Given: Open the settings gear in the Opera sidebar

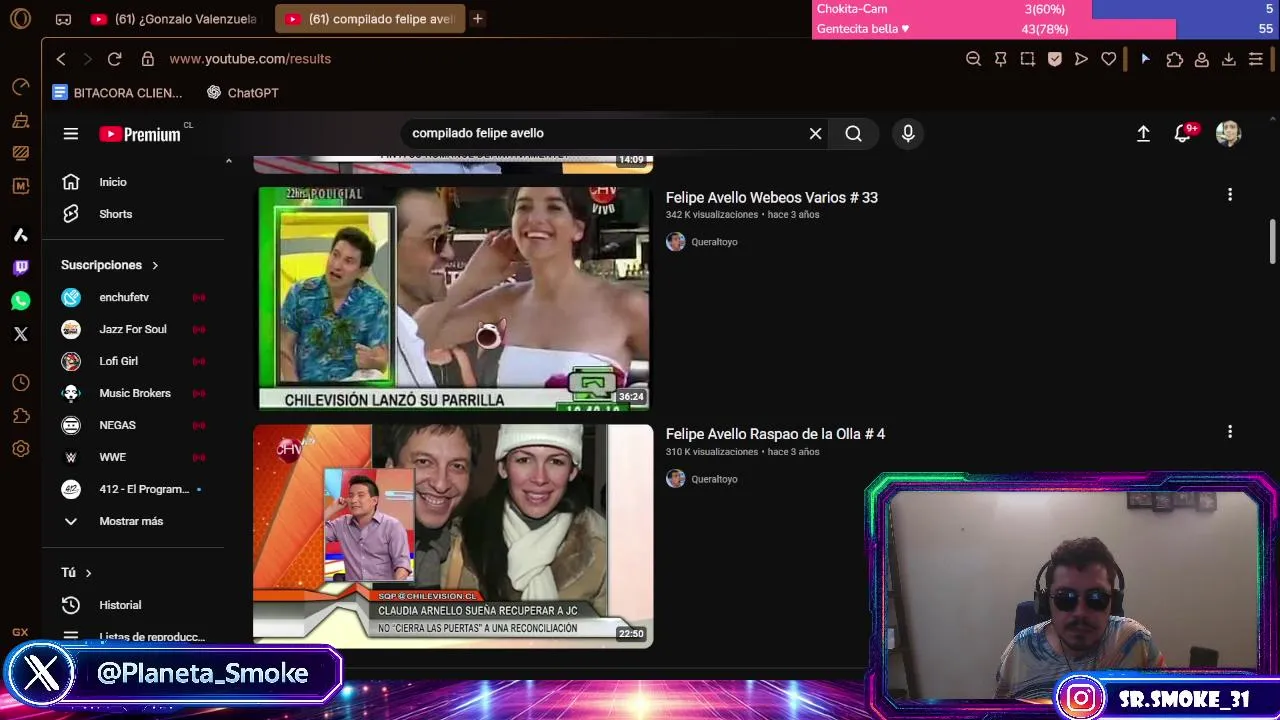Looking at the screenshot, I should (20, 449).
